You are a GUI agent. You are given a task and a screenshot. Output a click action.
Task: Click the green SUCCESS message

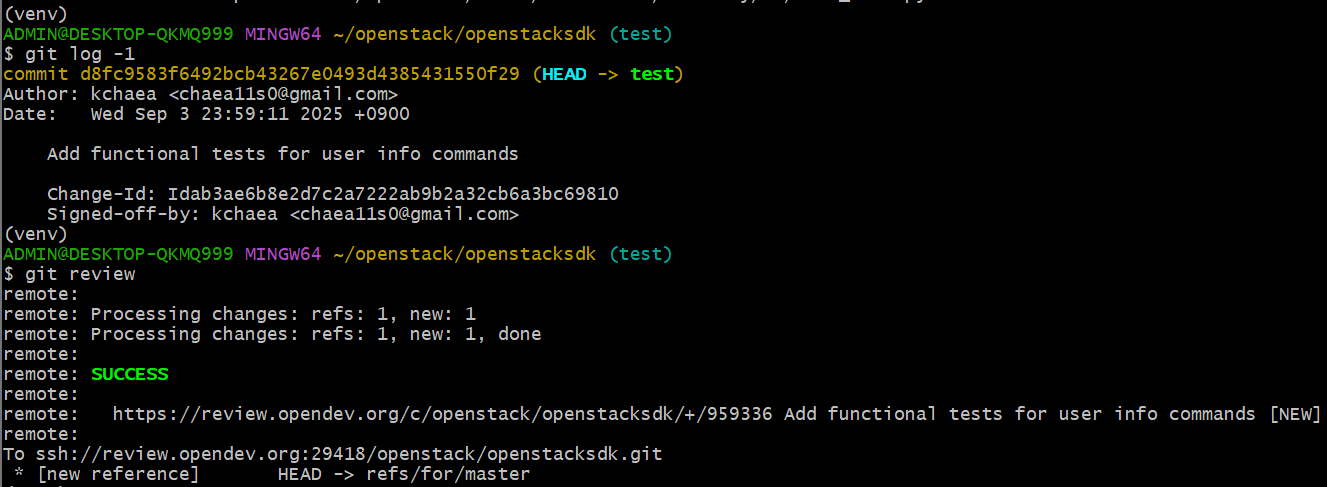[x=130, y=374]
